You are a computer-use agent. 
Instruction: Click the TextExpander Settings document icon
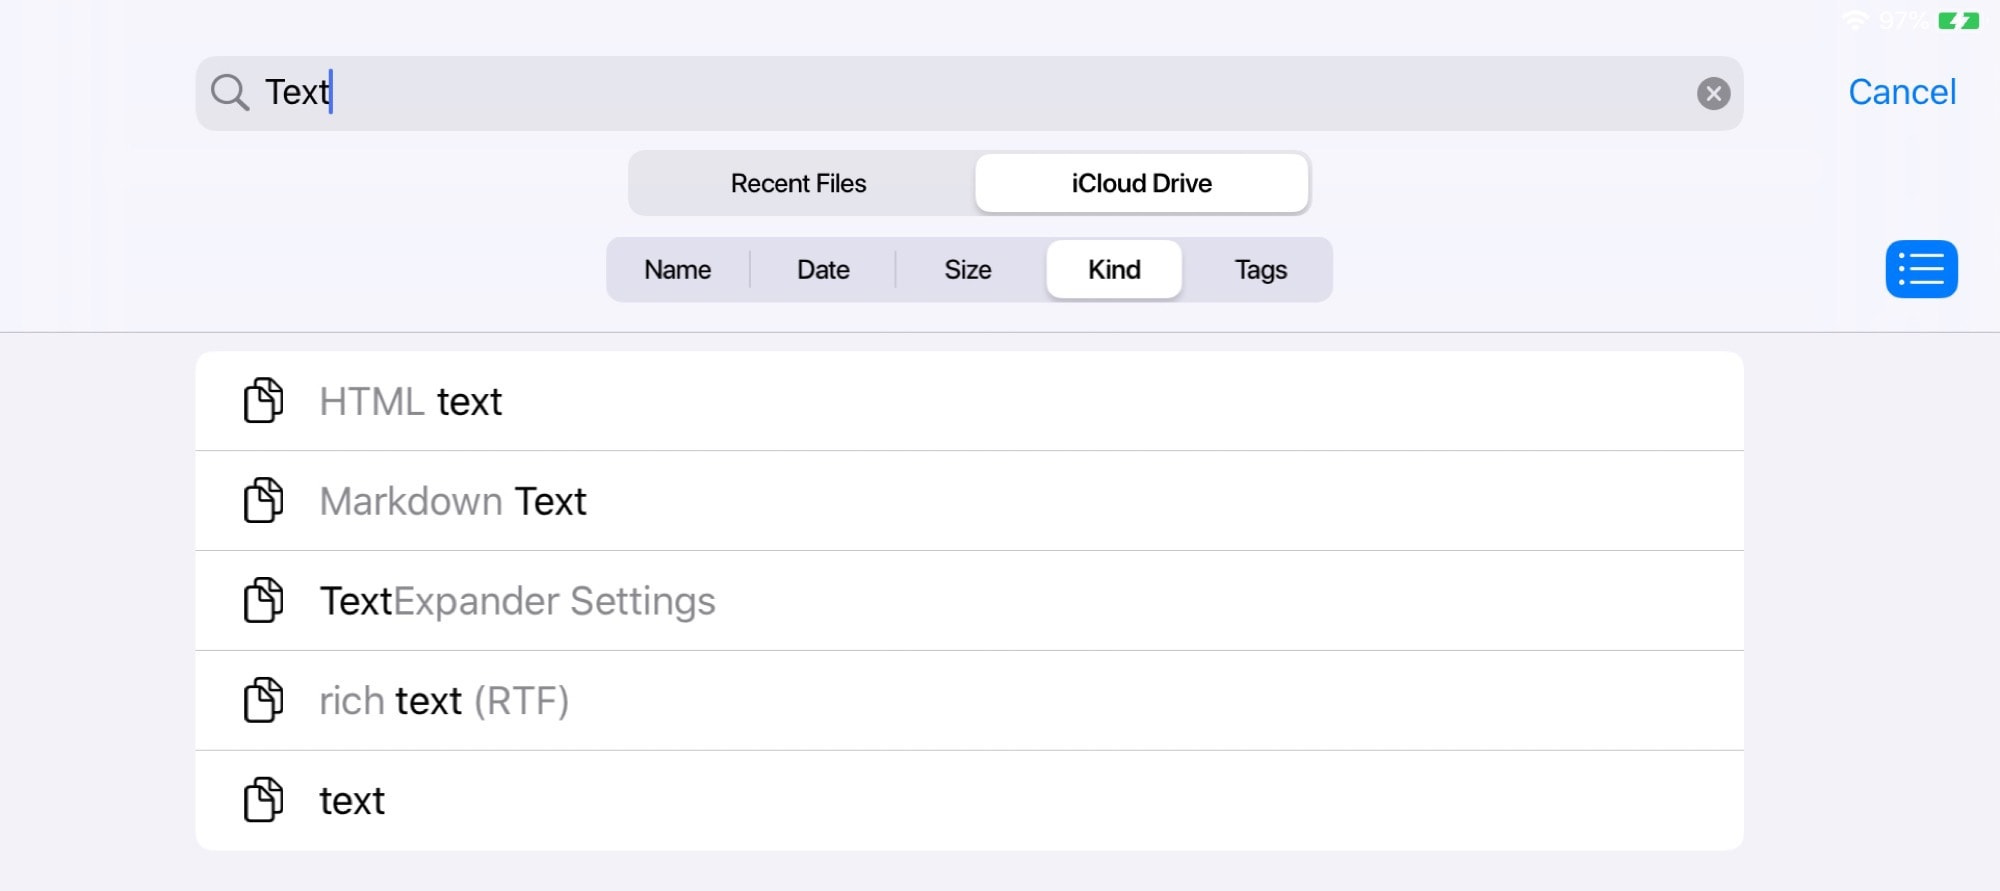point(264,600)
